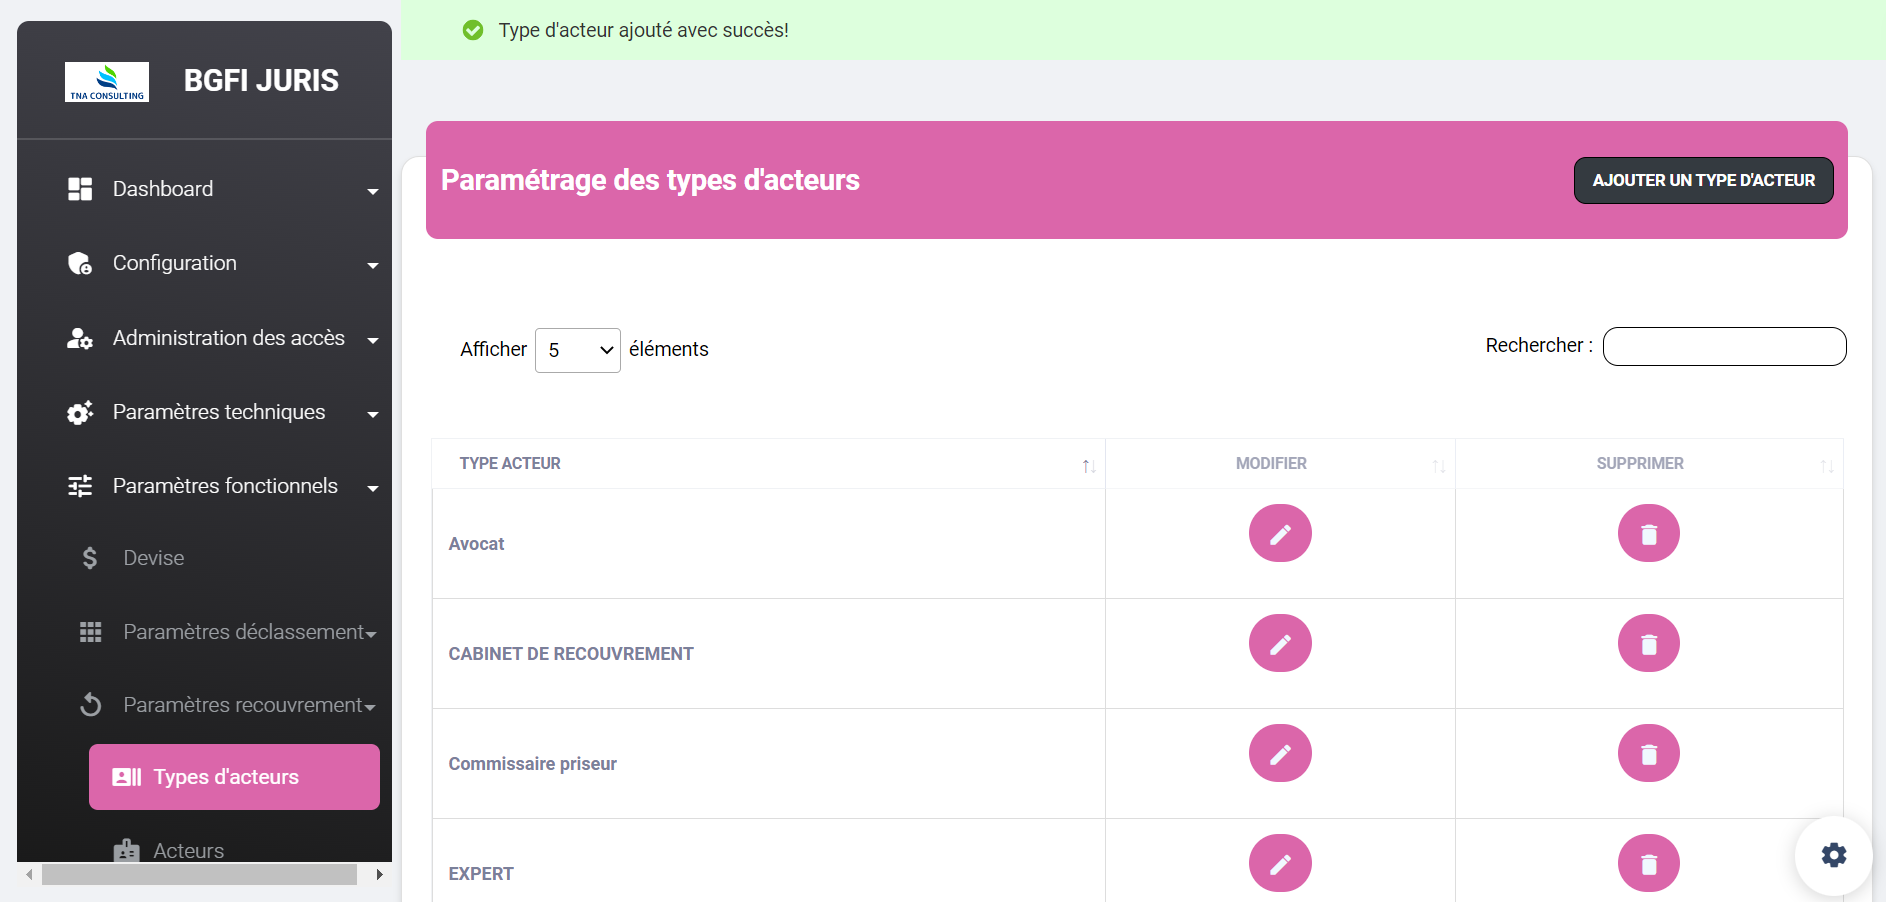Delete the CABINET DE RECOUVREMENT actor type
Viewport: 1886px width, 902px height.
tap(1648, 644)
